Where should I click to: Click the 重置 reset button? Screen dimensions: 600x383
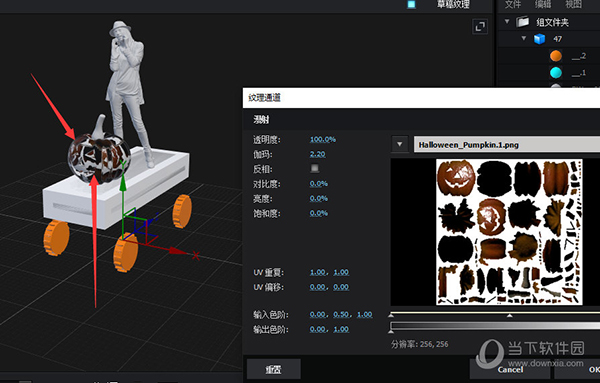pyautogui.click(x=274, y=369)
